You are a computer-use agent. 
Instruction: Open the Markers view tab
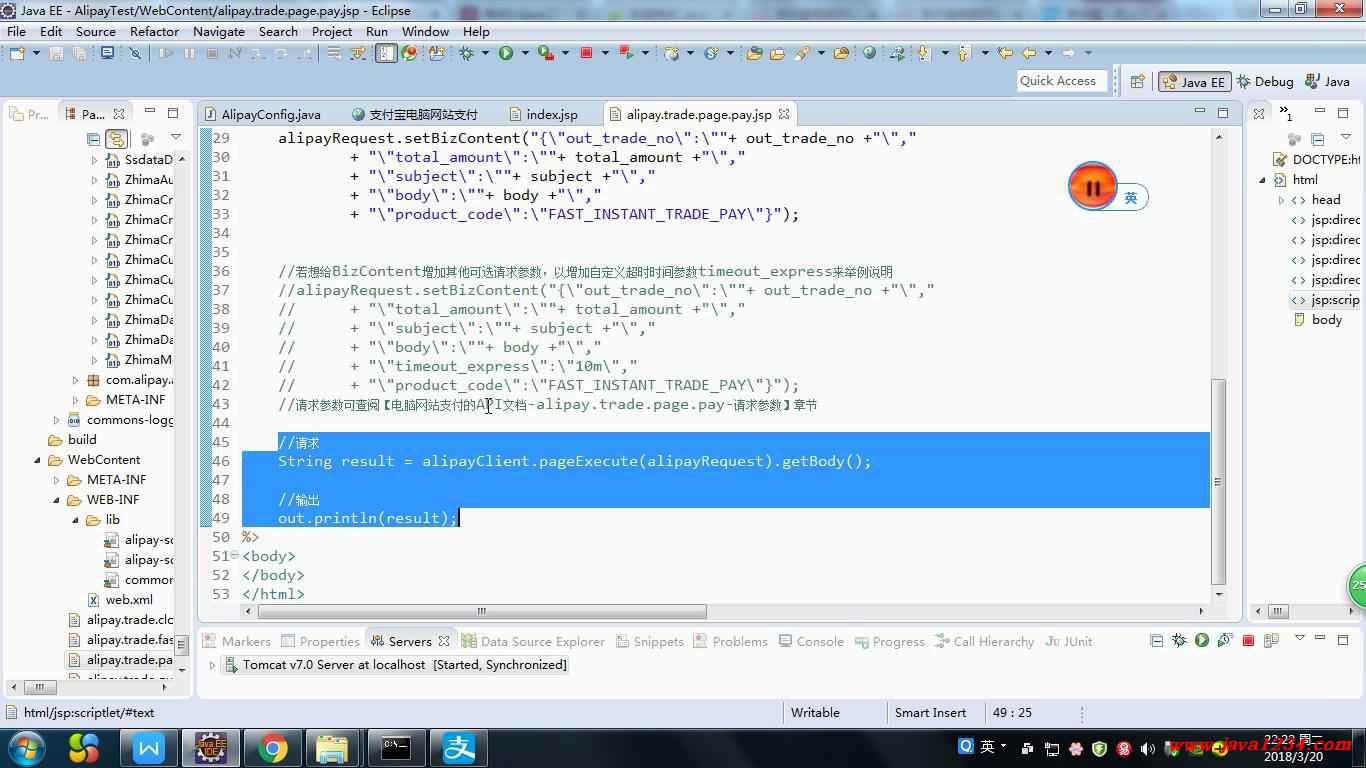click(x=237, y=641)
